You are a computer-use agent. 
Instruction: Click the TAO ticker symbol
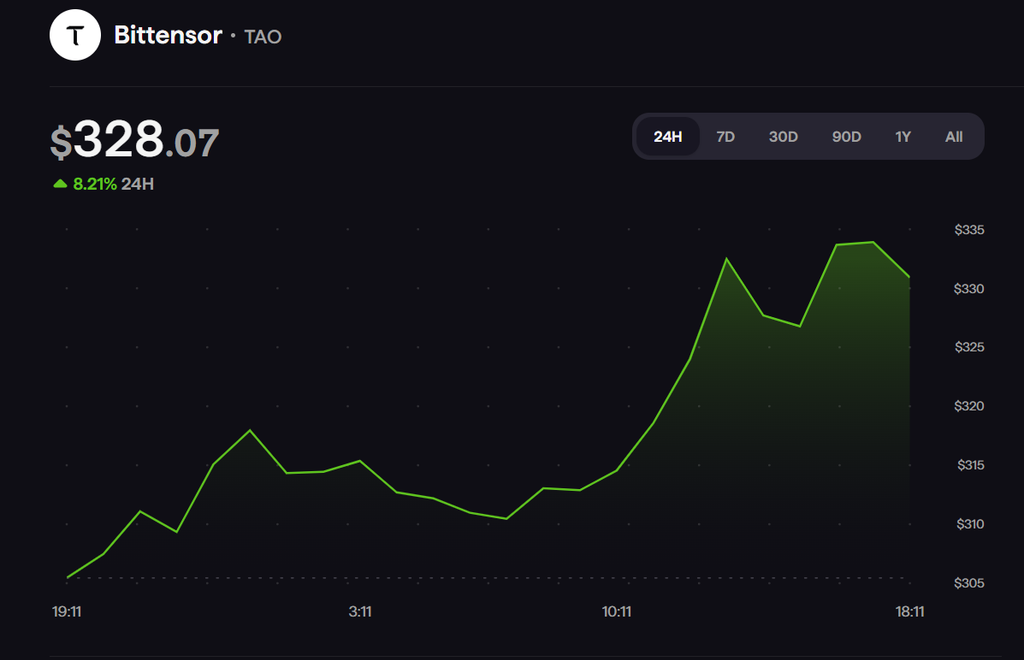[x=263, y=37]
